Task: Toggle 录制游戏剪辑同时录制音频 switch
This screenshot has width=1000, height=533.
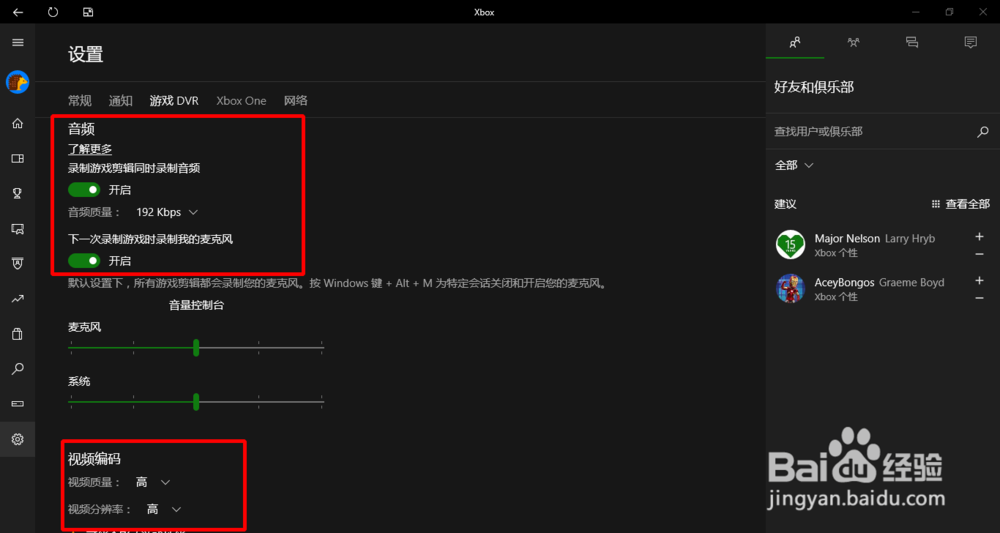Action: pyautogui.click(x=84, y=190)
